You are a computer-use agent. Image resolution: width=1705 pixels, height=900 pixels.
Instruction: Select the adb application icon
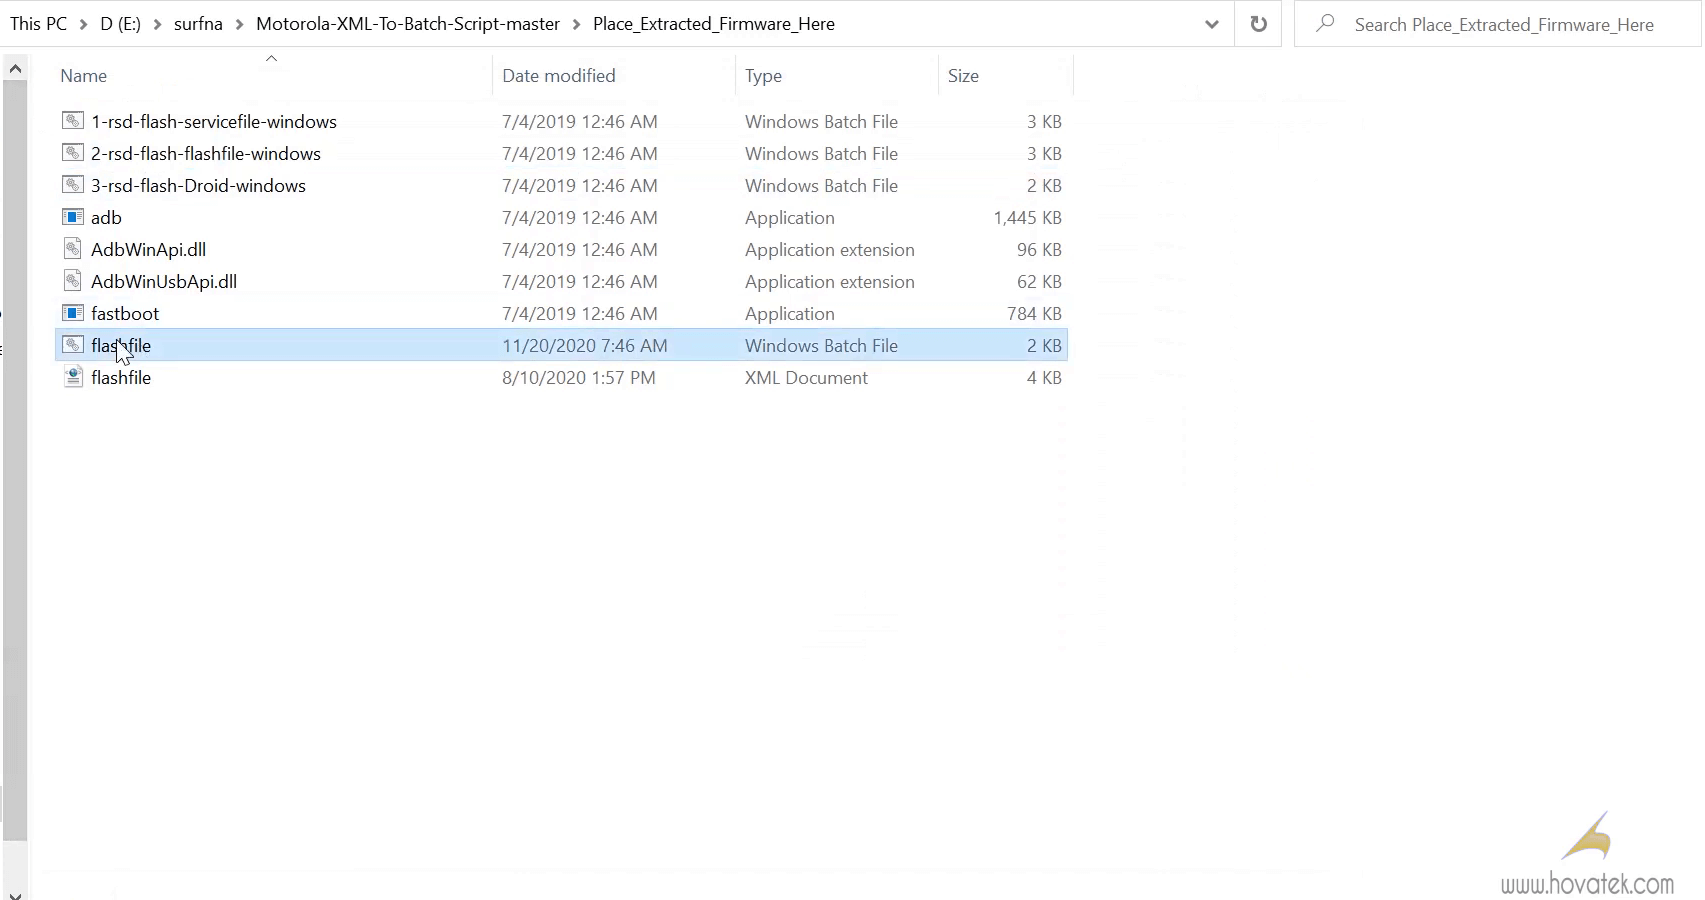coord(72,217)
